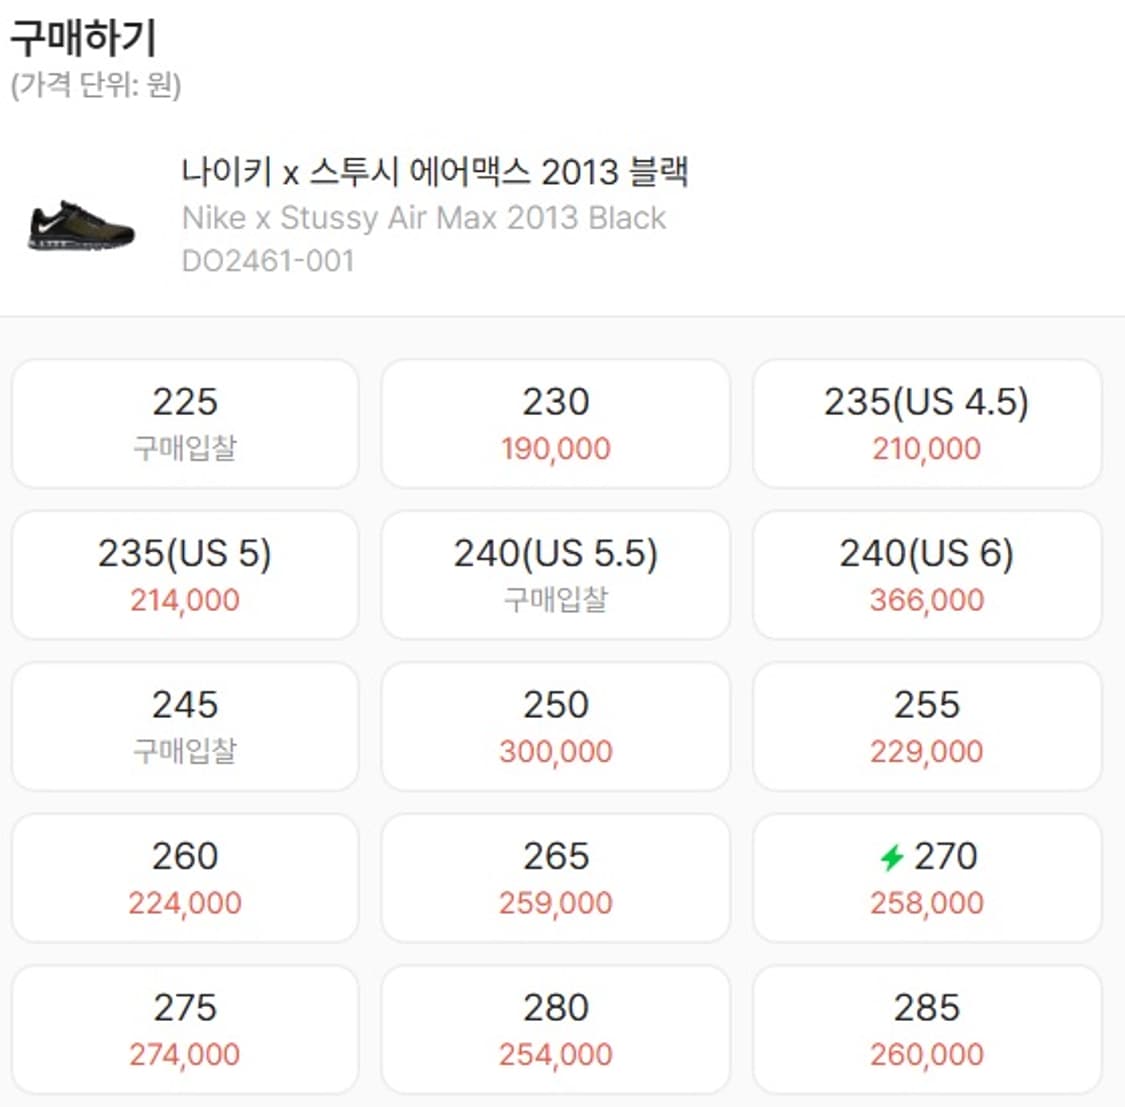Select size 245 to submit a bid

185,726
